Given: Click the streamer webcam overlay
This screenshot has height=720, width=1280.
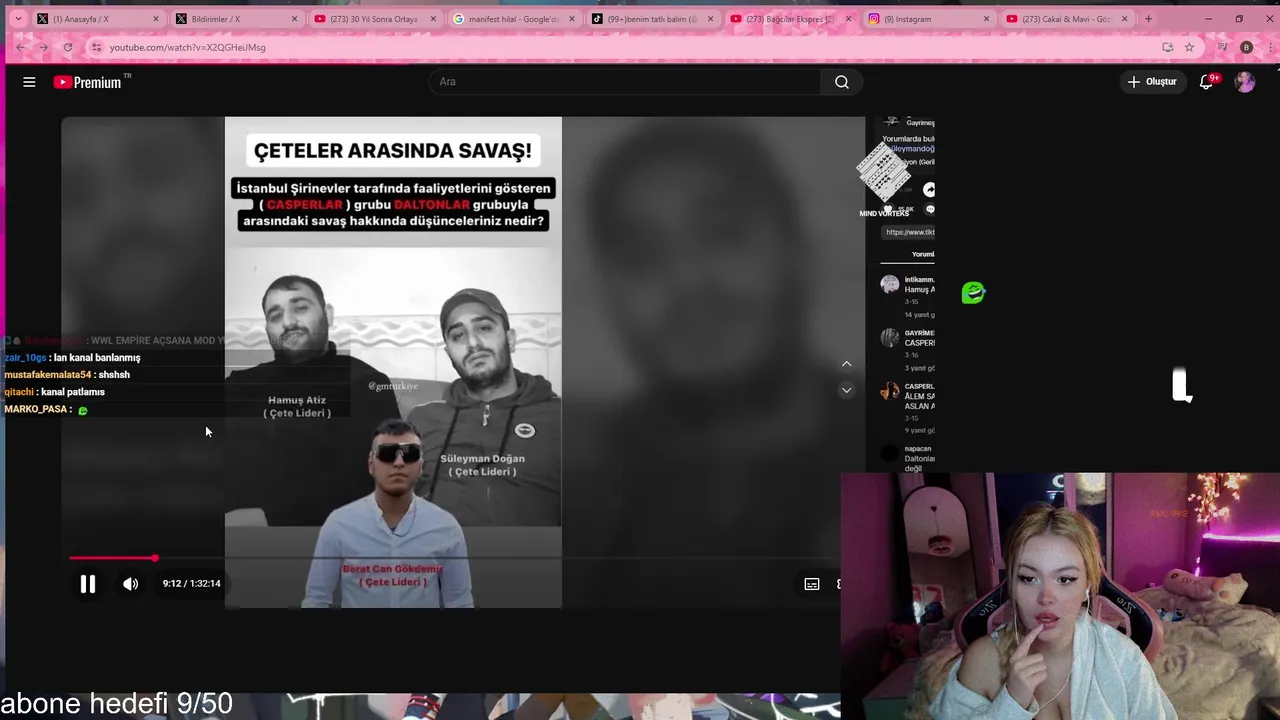Looking at the screenshot, I should click(1060, 596).
